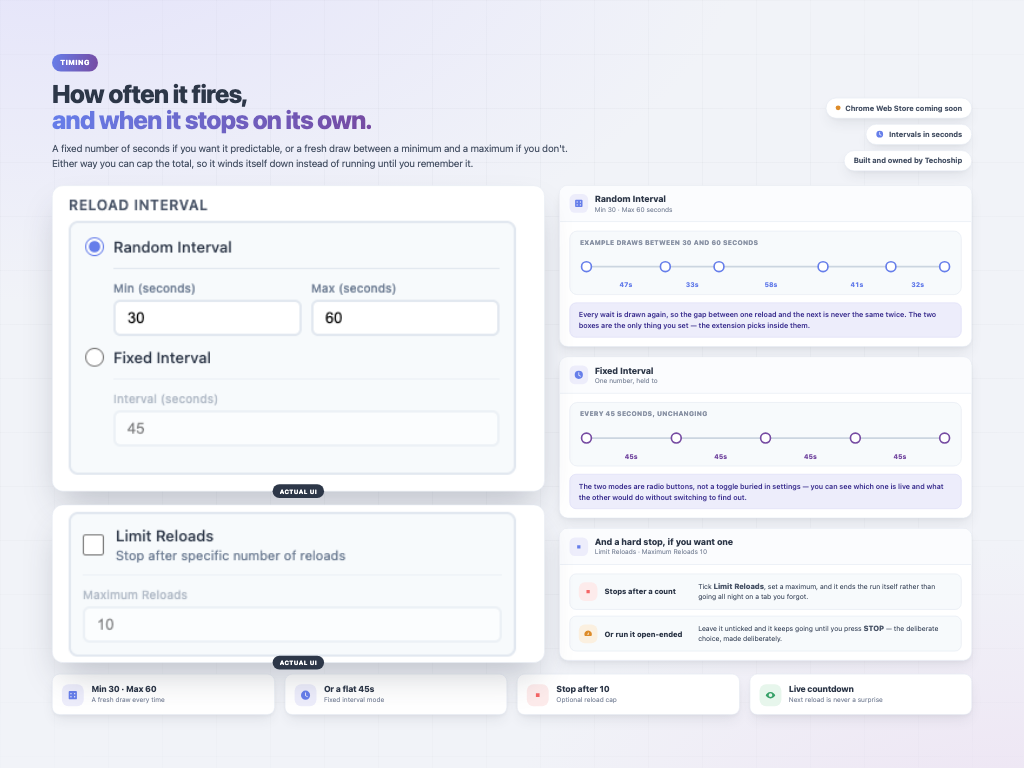This screenshot has height=768, width=1024.
Task: Click the first marker on the fixed 45s timeline
Action: point(586,438)
